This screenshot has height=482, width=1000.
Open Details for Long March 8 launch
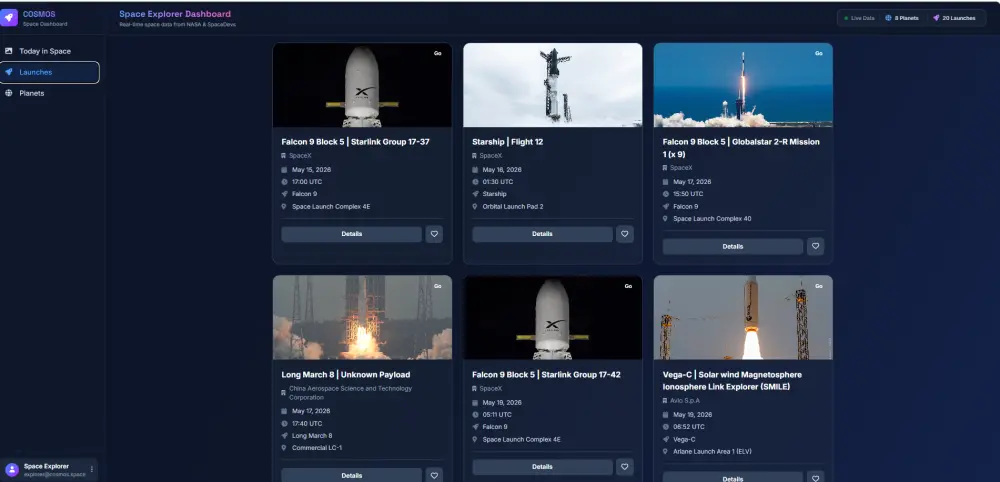click(351, 475)
